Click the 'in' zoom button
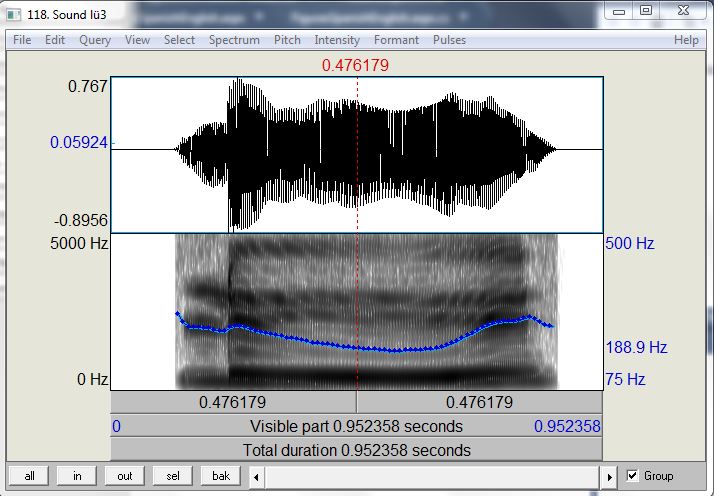The height and width of the screenshot is (496, 714). click(x=77, y=476)
